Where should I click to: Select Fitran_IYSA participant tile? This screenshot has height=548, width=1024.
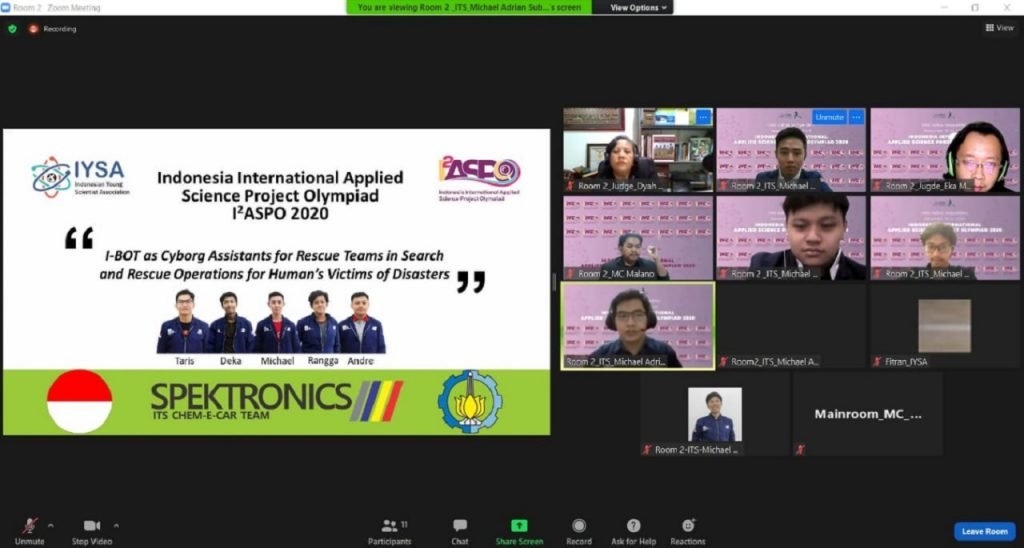944,326
